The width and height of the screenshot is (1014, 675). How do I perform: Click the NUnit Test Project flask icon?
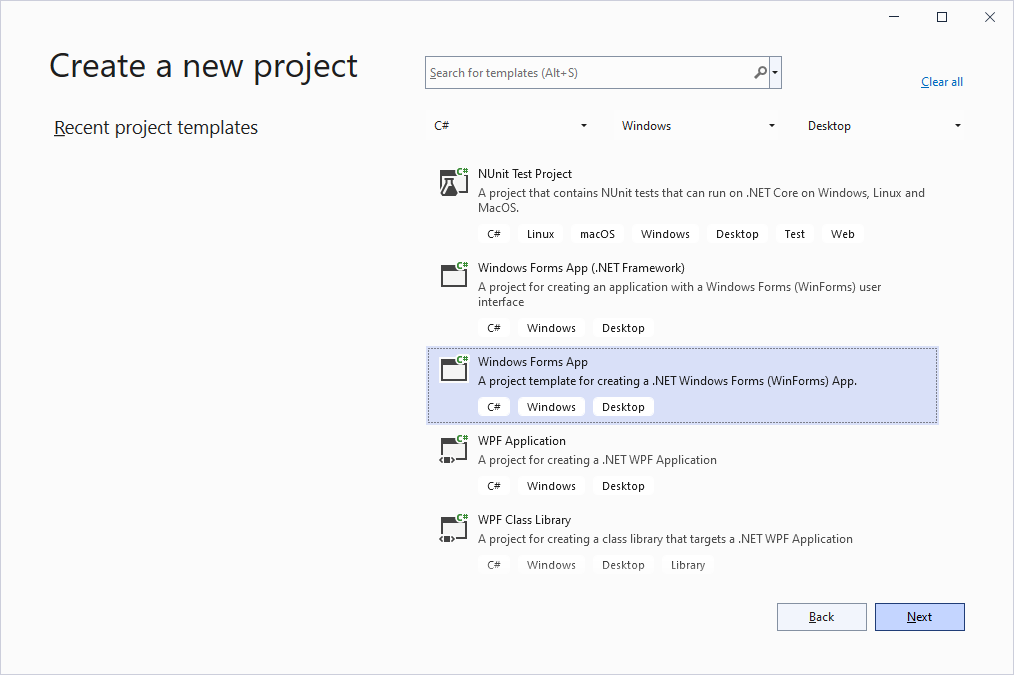tap(455, 182)
